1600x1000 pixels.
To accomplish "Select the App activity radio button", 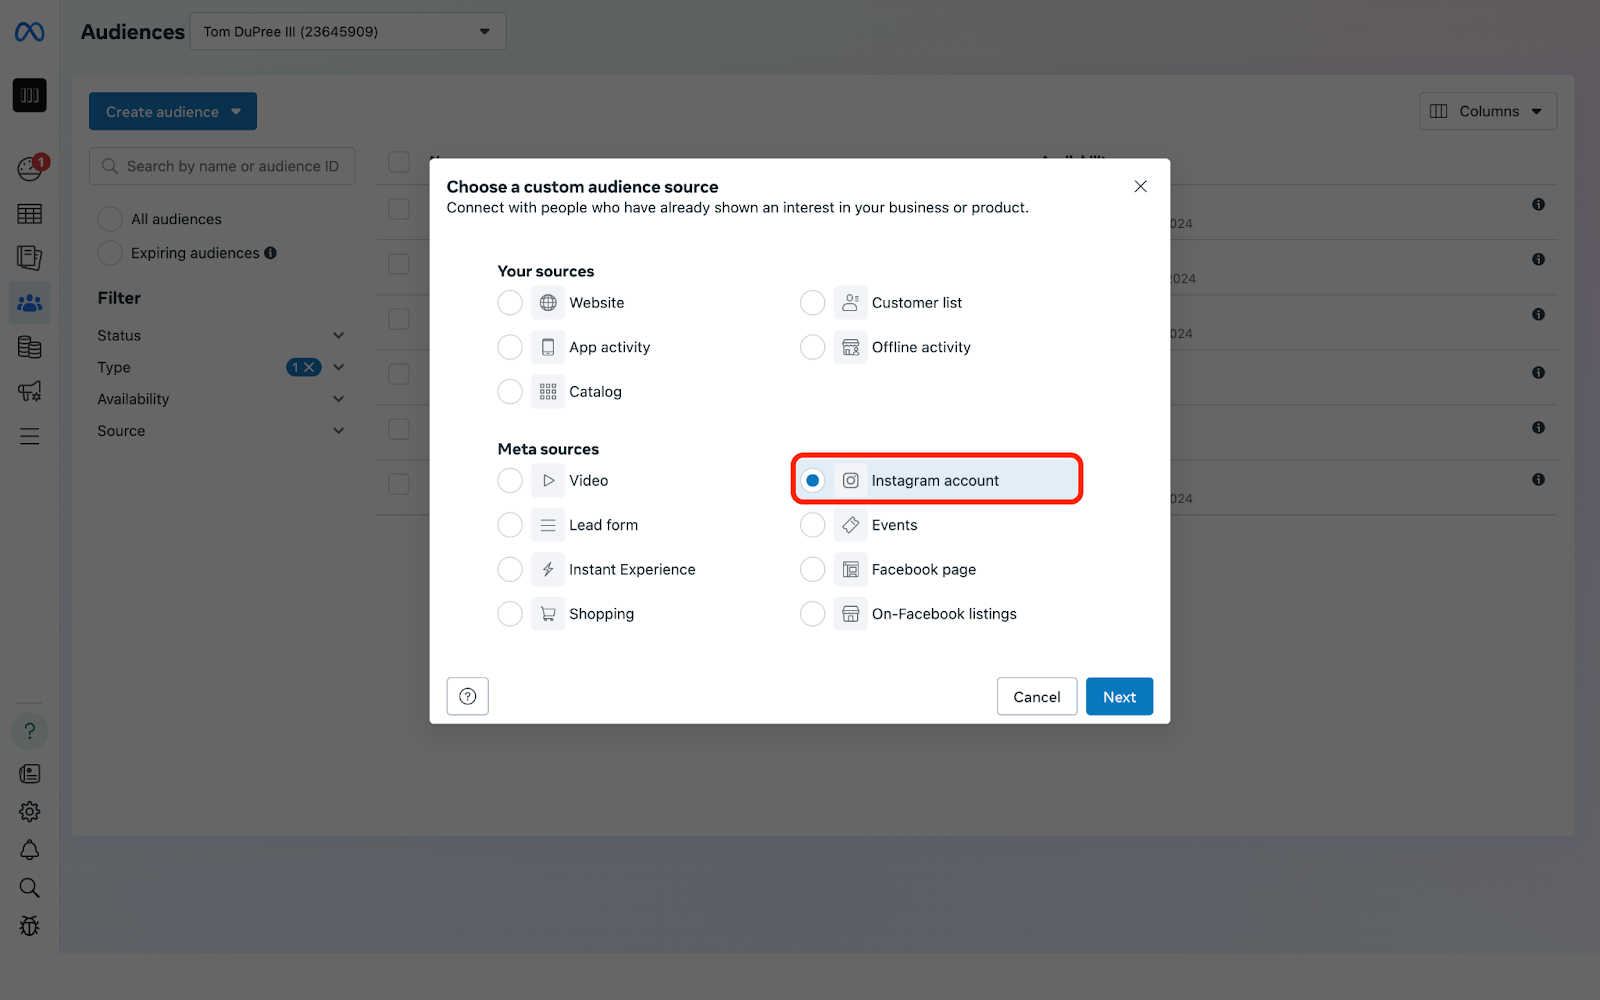I will [x=510, y=347].
